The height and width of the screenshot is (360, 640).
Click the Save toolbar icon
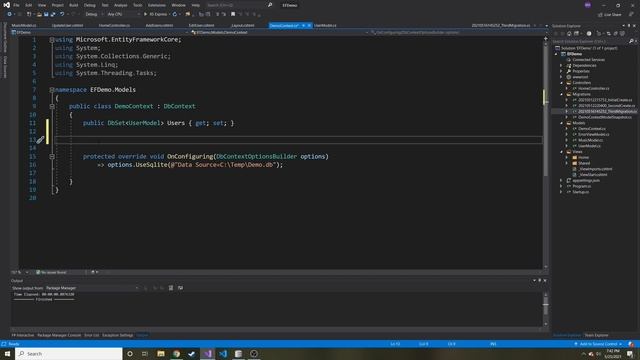click(46, 14)
